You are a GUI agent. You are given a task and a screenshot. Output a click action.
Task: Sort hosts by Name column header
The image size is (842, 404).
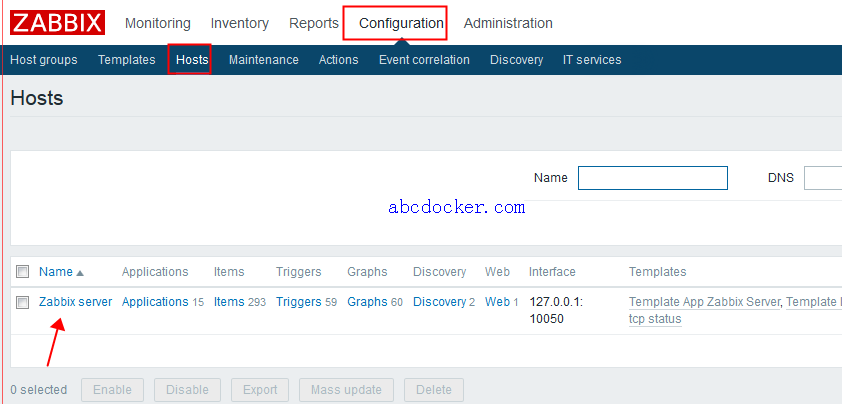click(56, 272)
